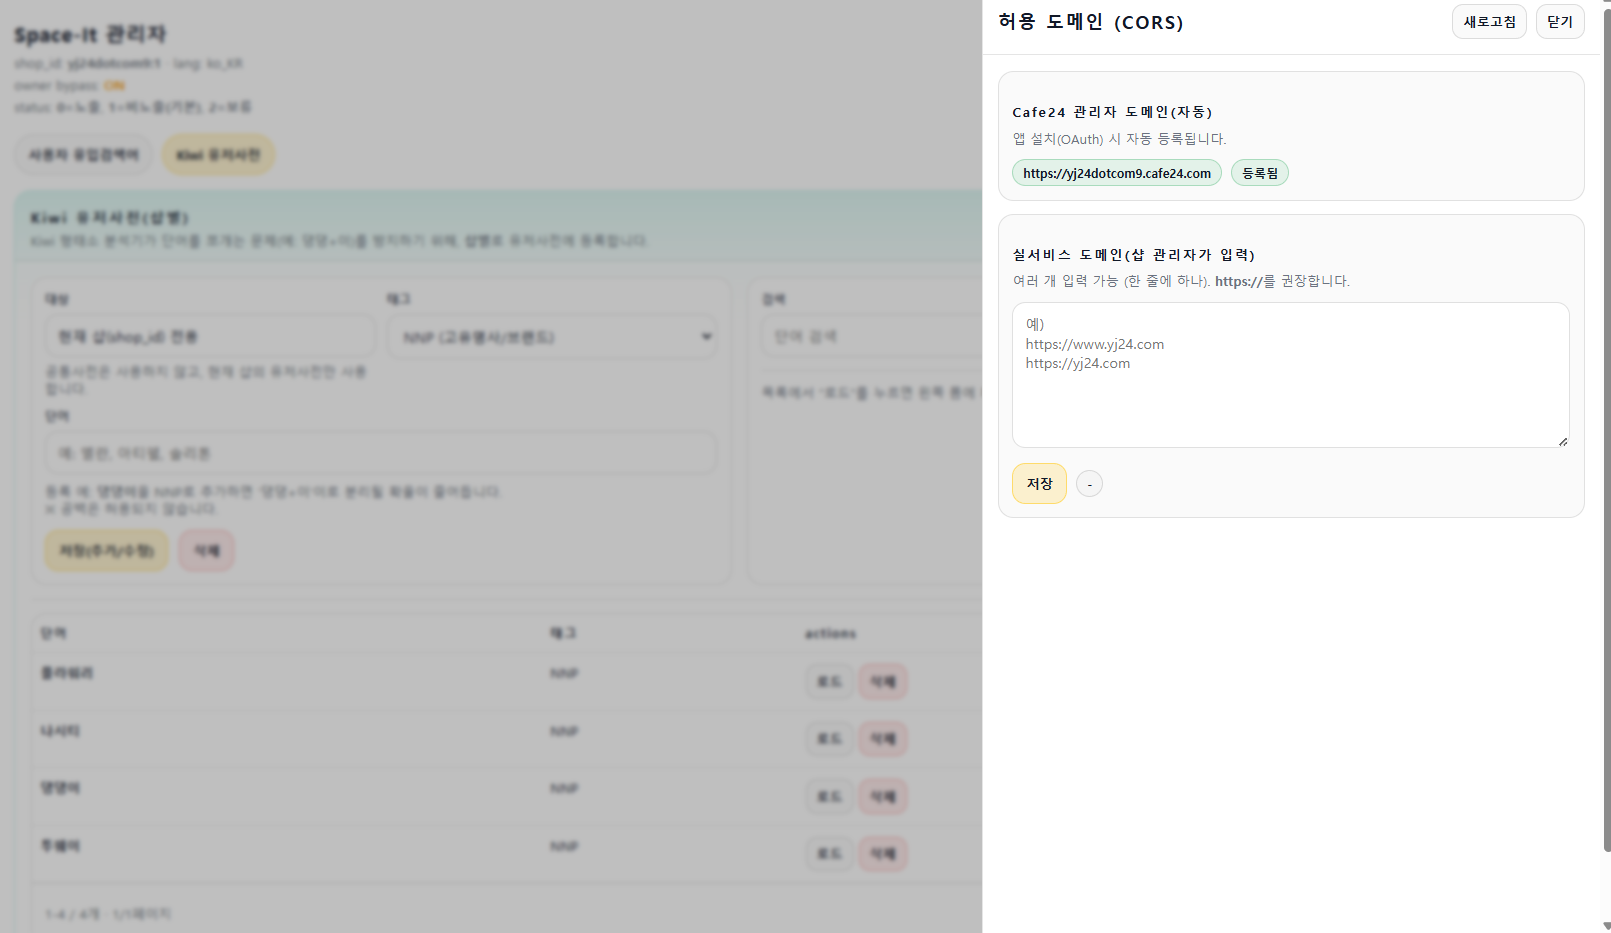The height and width of the screenshot is (933, 1611).
Task: Click the service domain textarea
Action: point(1289,375)
